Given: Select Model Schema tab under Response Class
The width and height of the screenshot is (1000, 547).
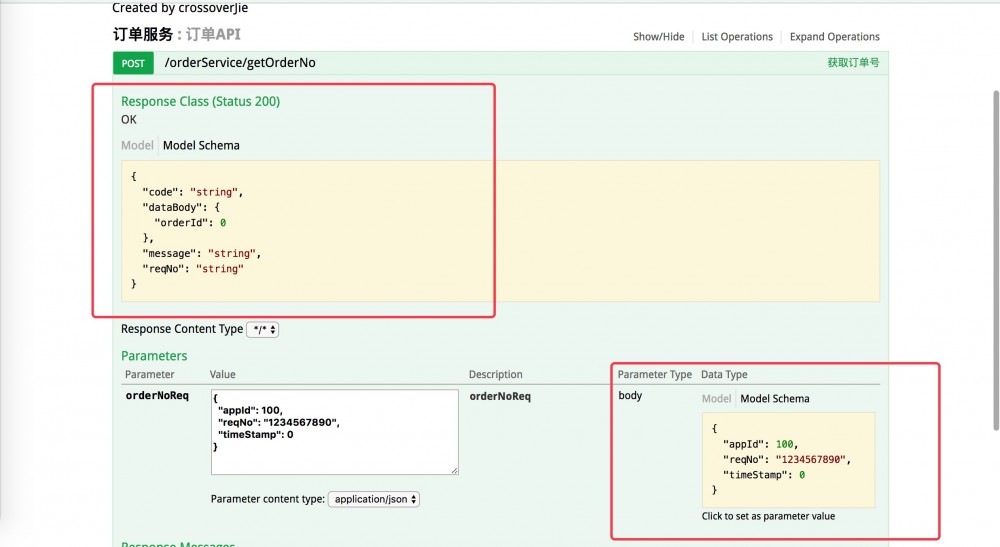Looking at the screenshot, I should tap(201, 146).
